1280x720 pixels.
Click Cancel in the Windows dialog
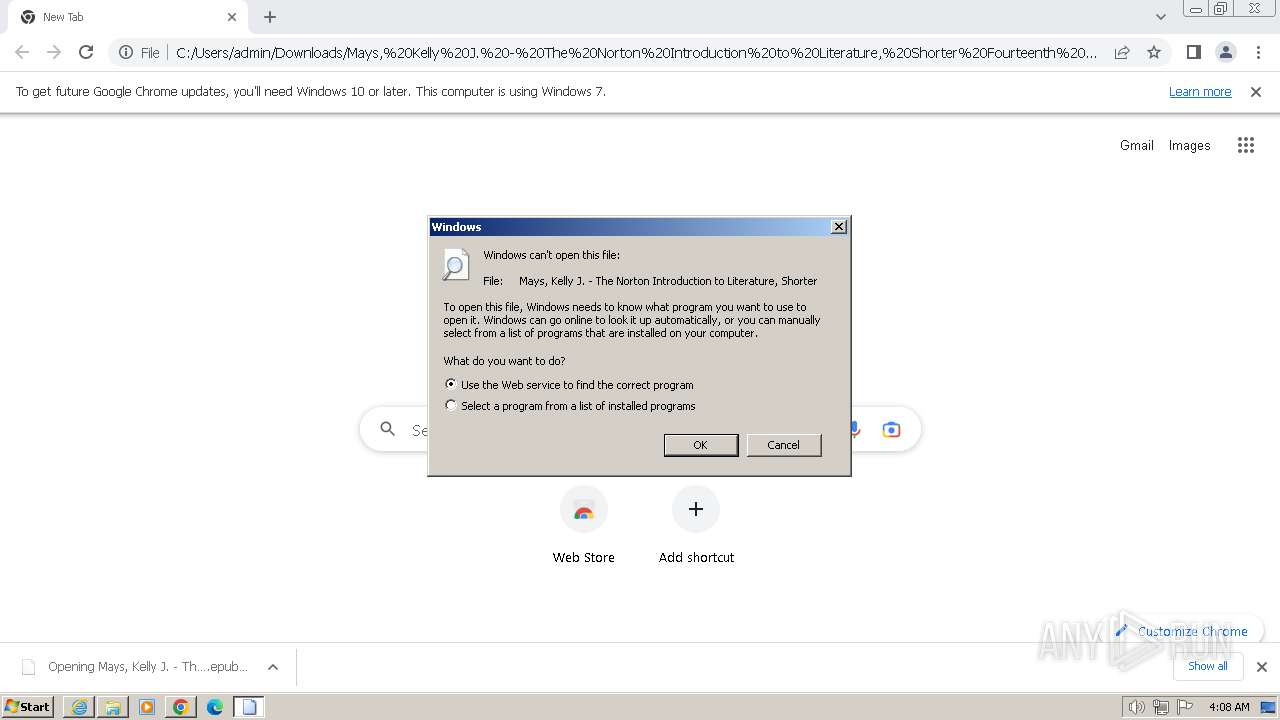[784, 445]
